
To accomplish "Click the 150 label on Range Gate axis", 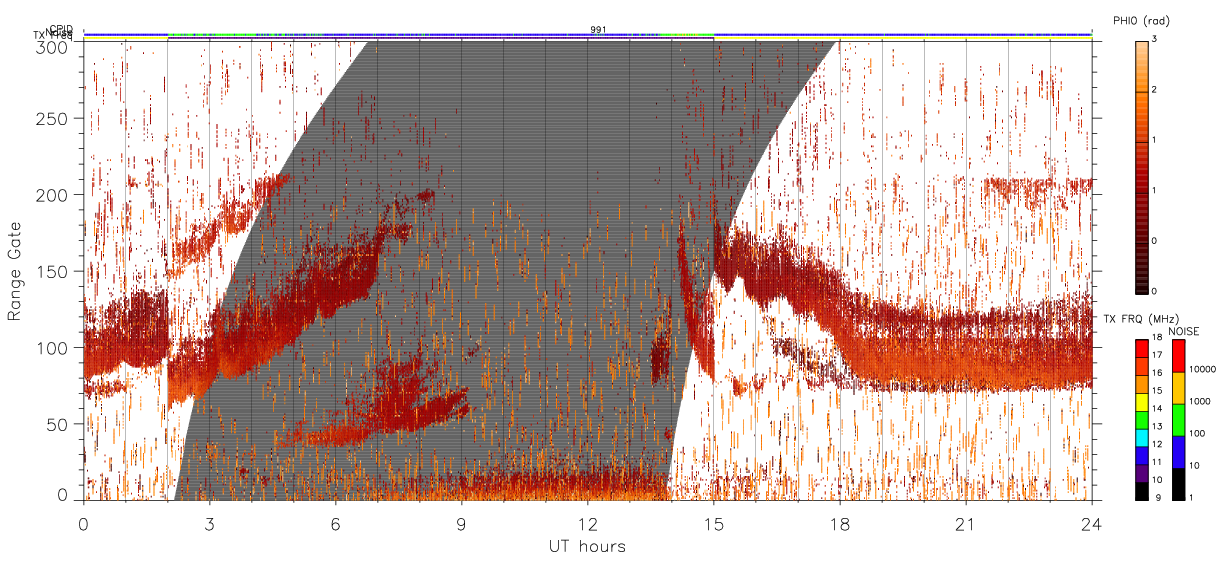I will [x=55, y=271].
